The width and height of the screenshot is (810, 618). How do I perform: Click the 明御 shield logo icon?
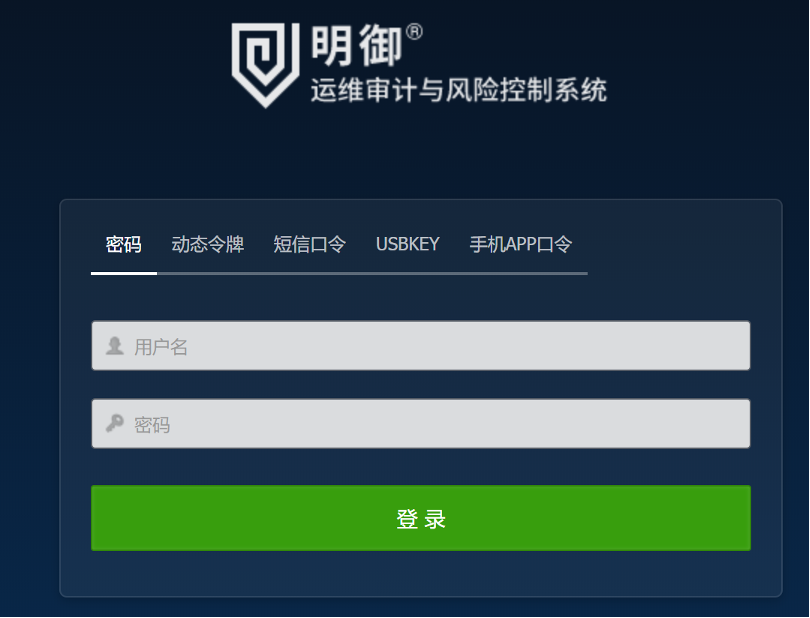265,65
